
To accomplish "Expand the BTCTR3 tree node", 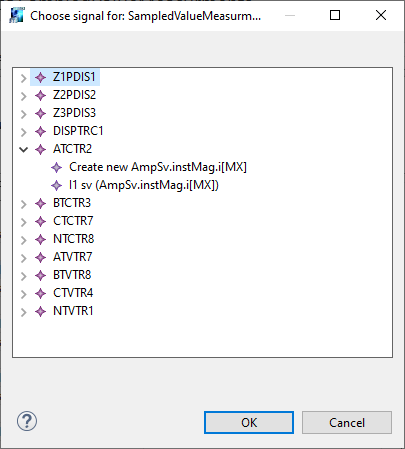I will 23,204.
